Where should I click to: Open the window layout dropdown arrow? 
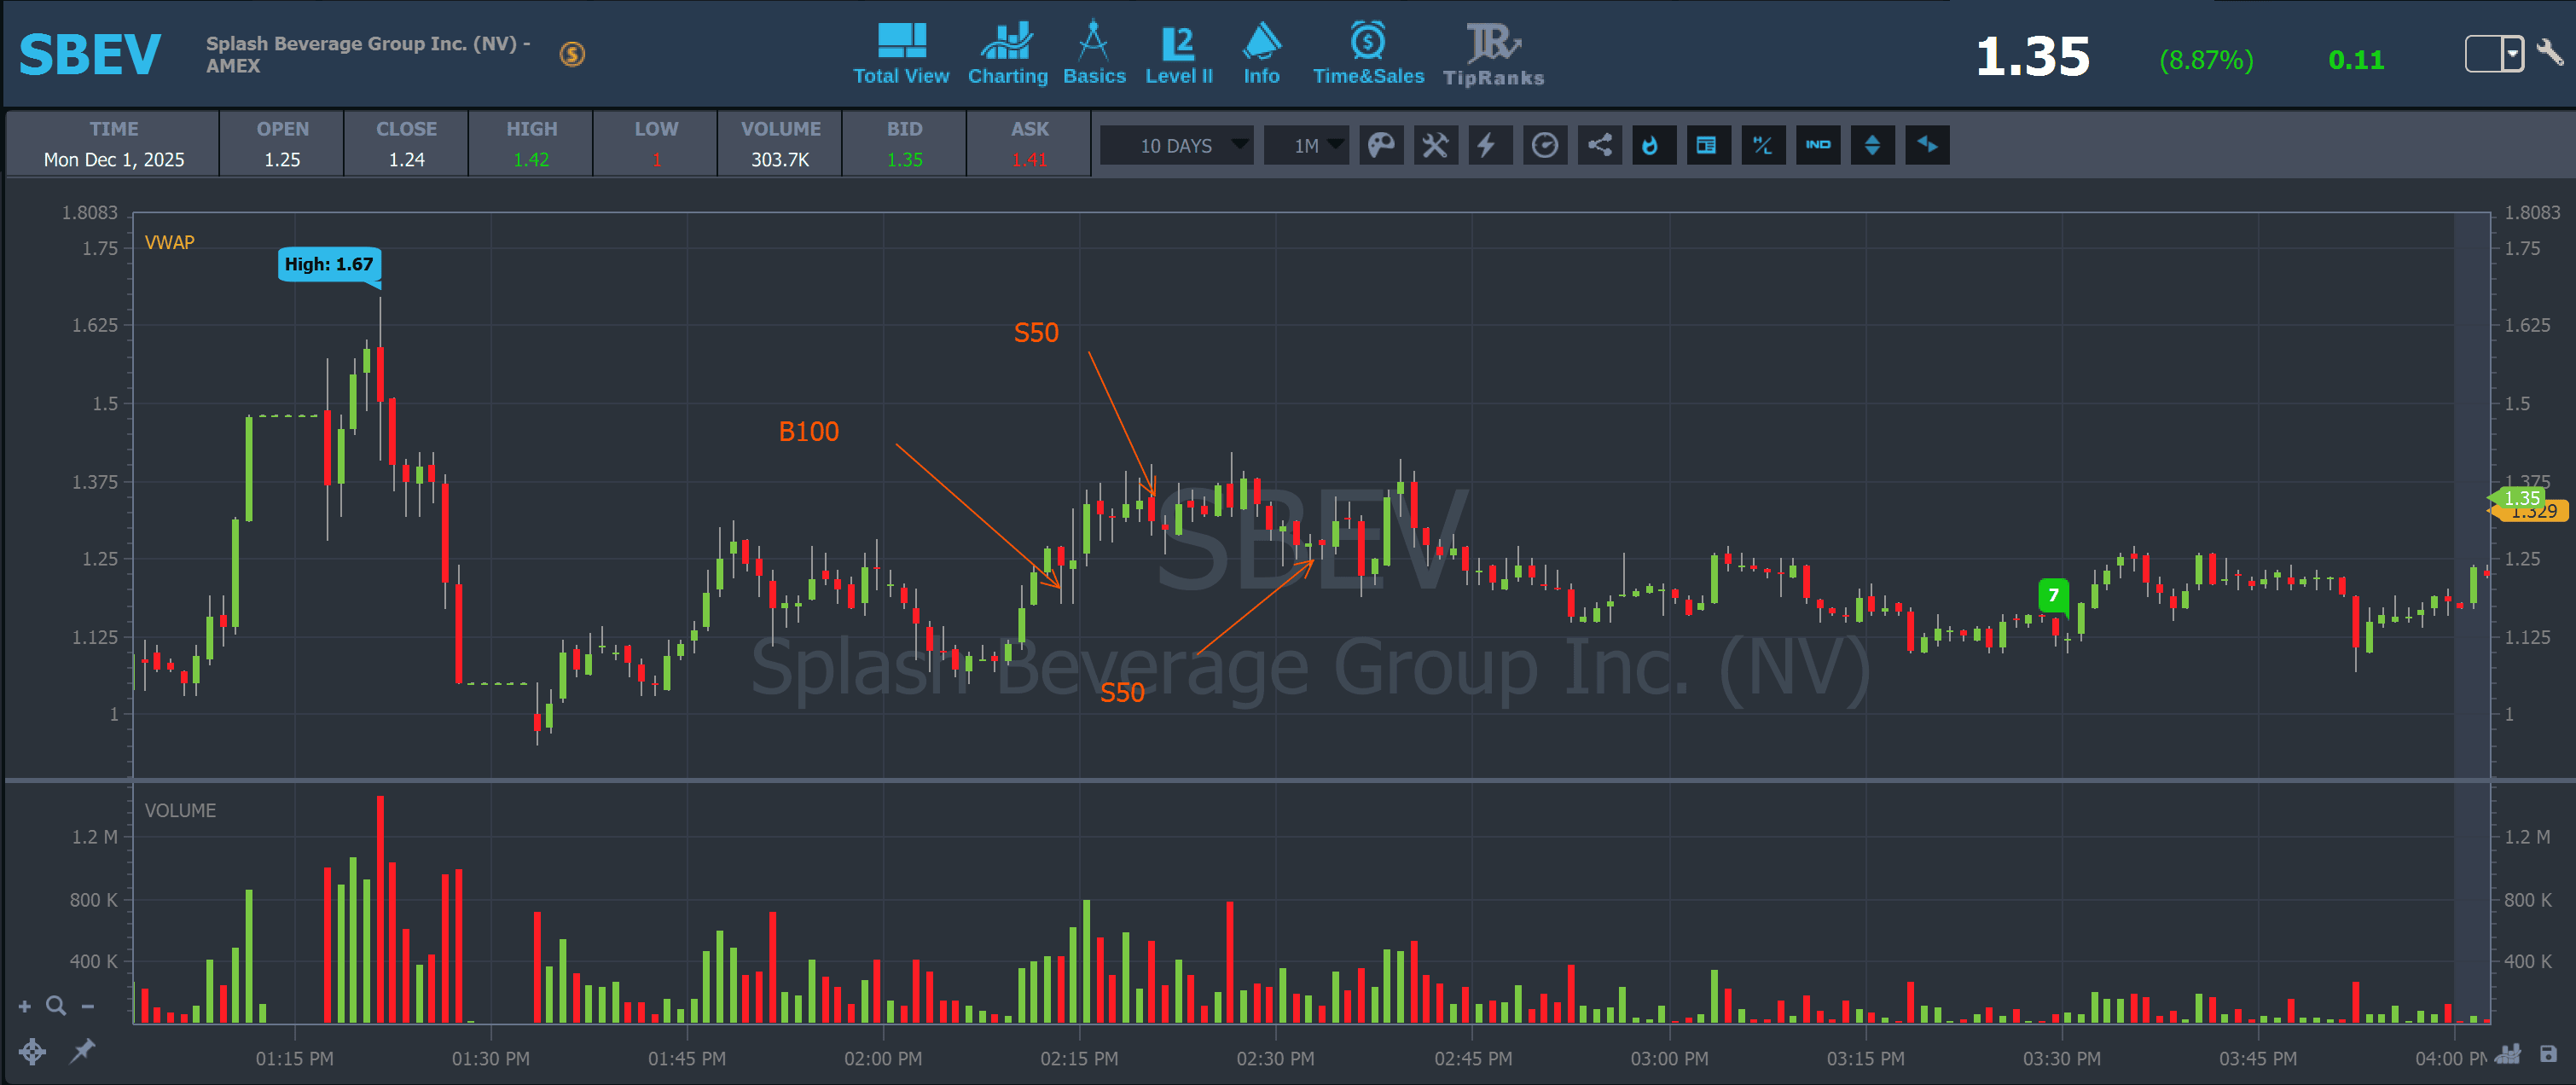2512,53
